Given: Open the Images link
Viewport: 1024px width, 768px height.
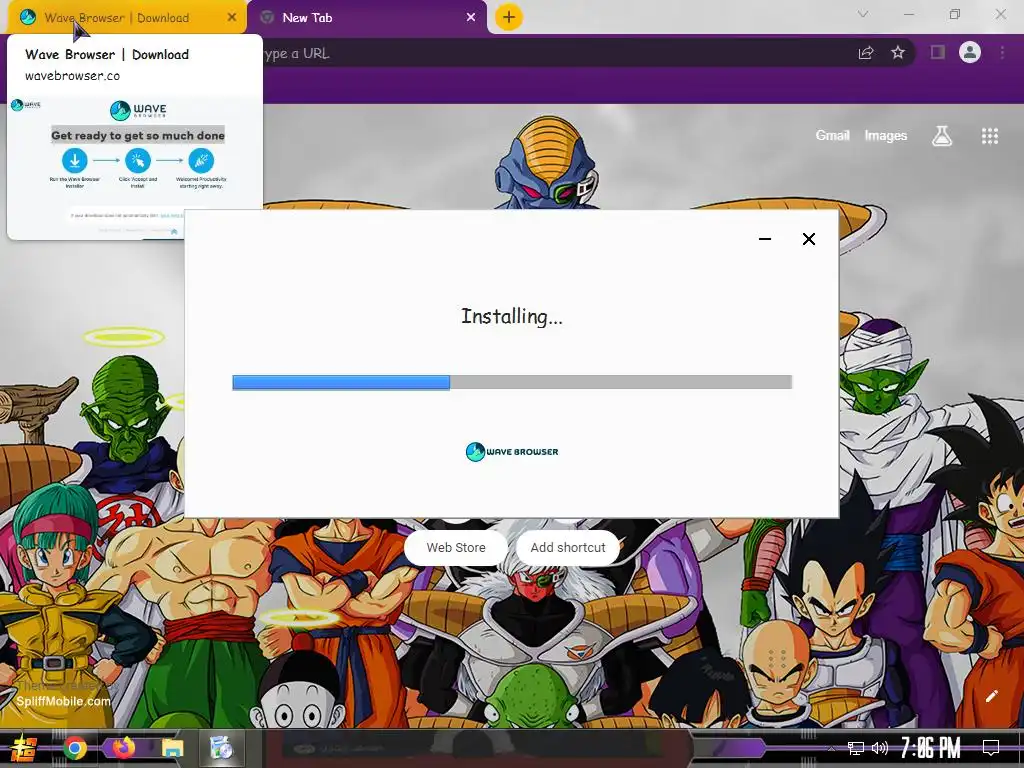Looking at the screenshot, I should pos(886,135).
